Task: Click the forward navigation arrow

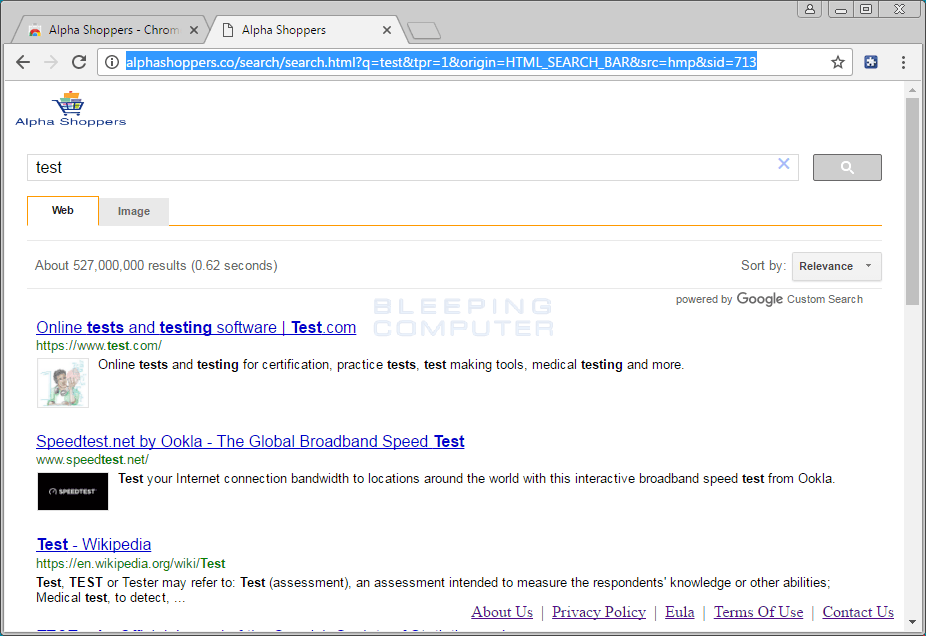Action: click(51, 62)
